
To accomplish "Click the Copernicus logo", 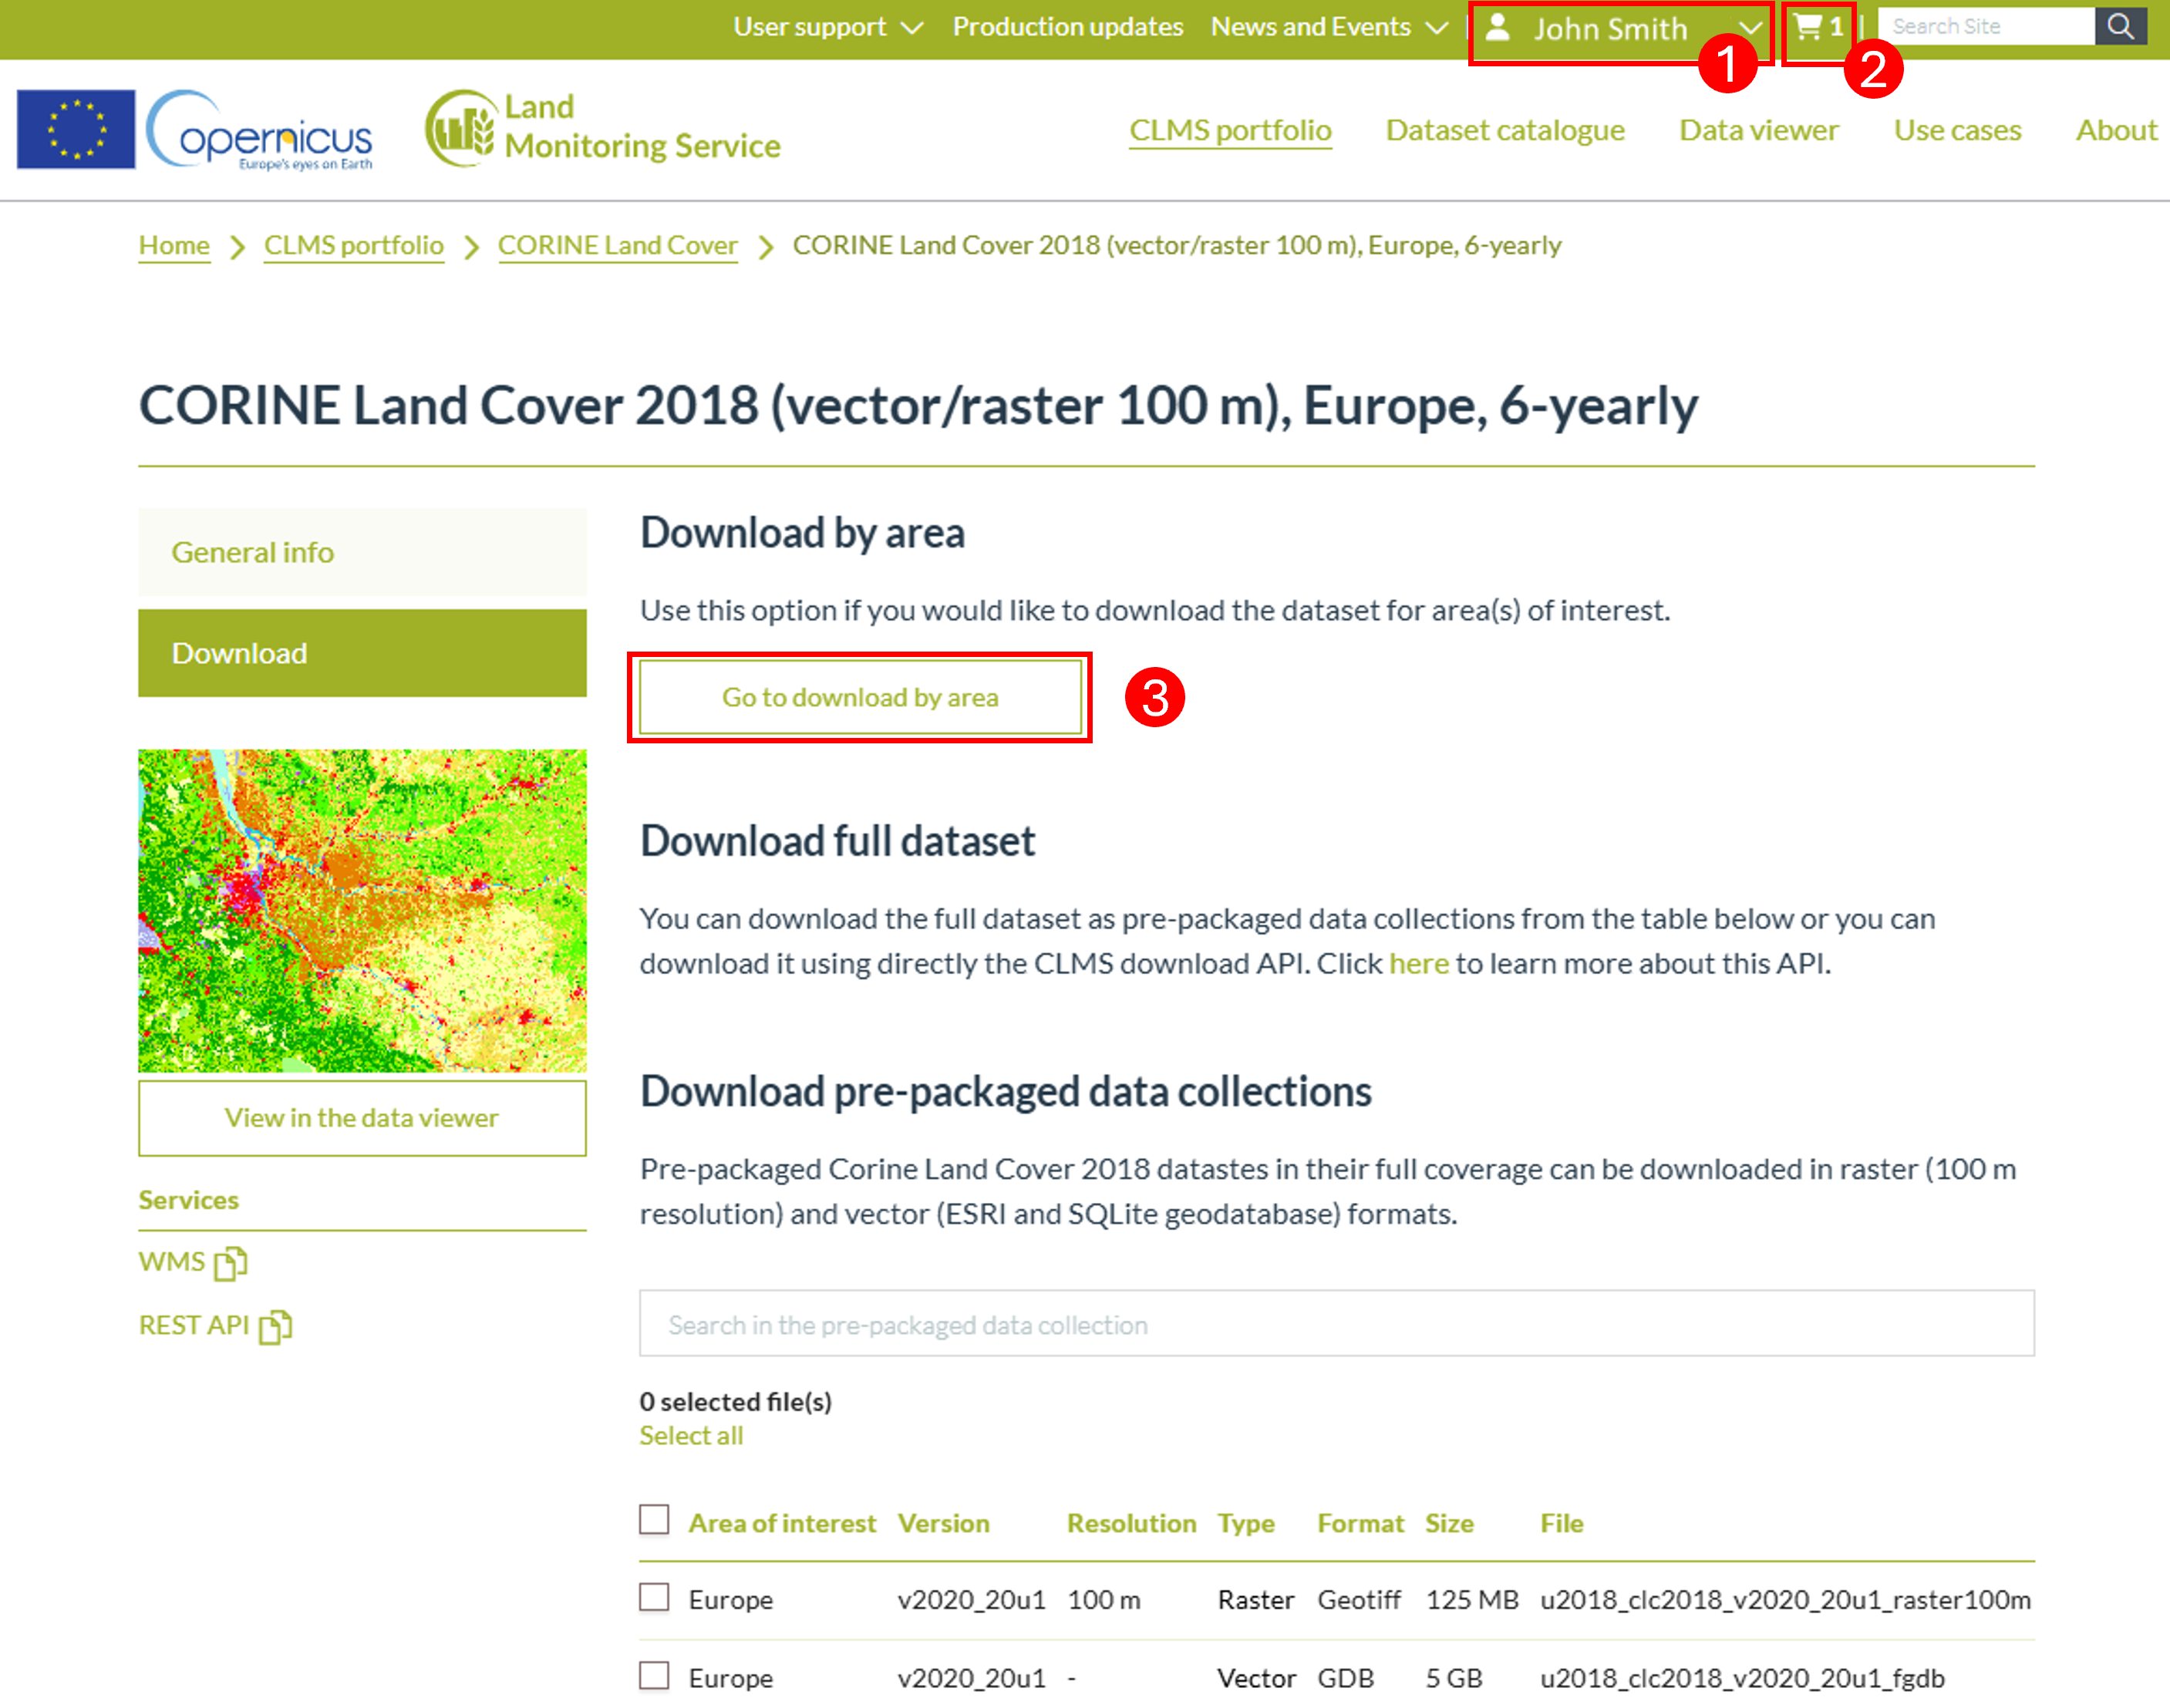I will click(260, 131).
